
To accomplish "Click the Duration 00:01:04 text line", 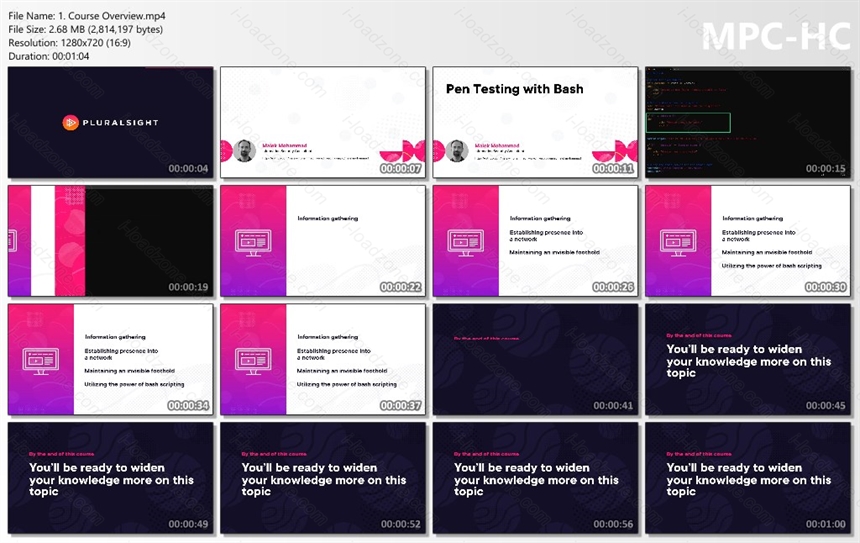I will [x=49, y=56].
